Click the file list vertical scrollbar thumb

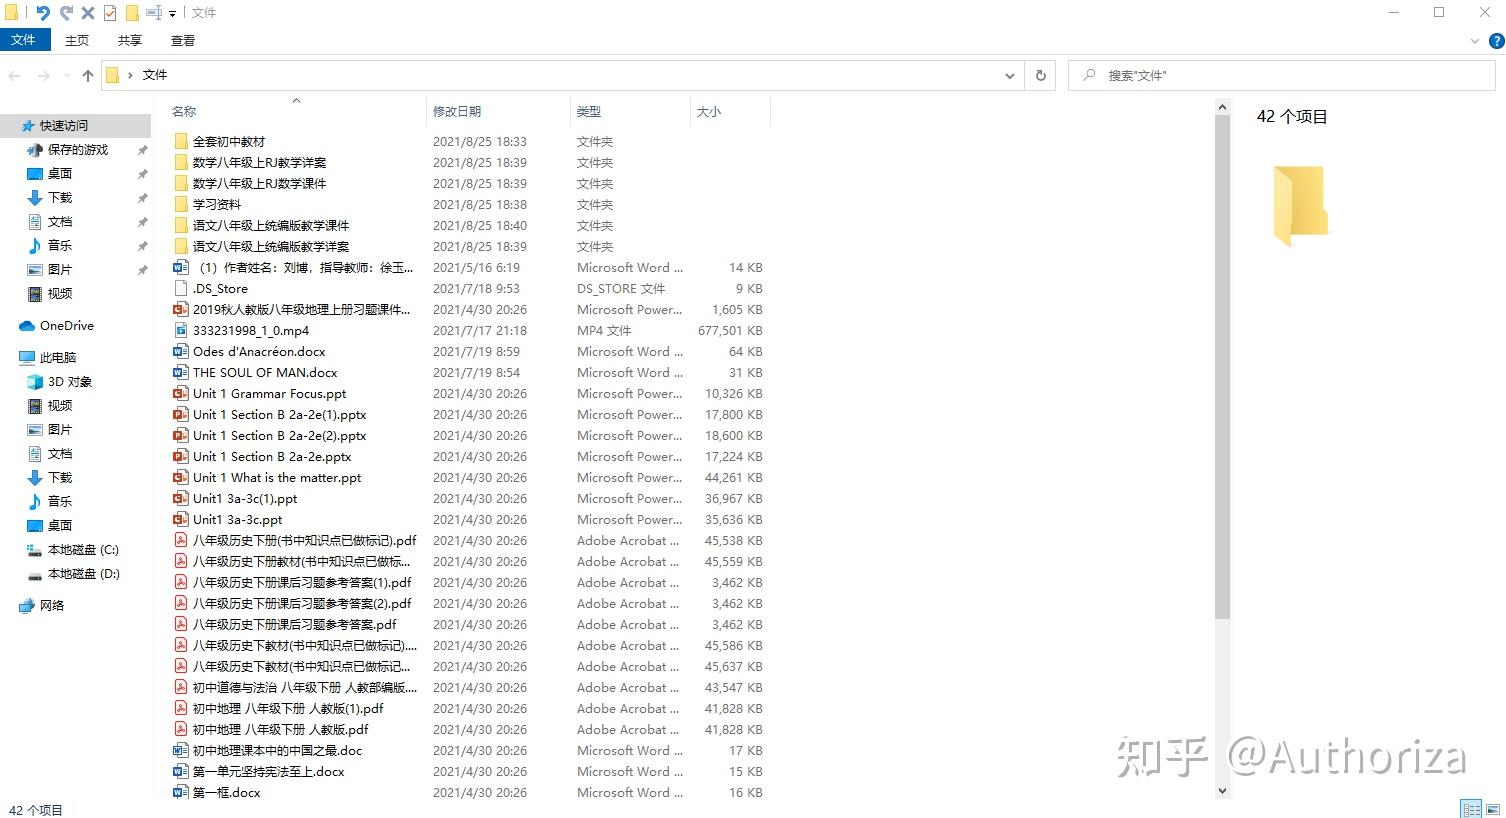coord(1222,366)
